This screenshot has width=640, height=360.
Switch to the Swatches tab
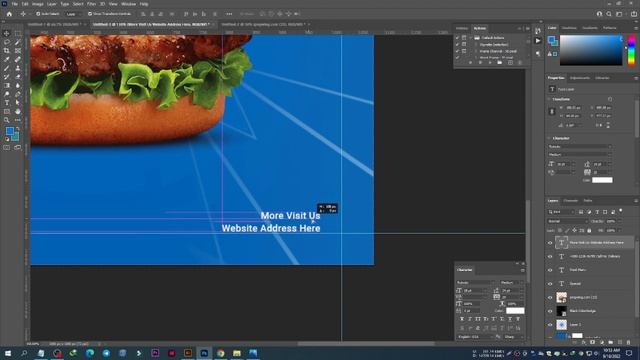569,28
